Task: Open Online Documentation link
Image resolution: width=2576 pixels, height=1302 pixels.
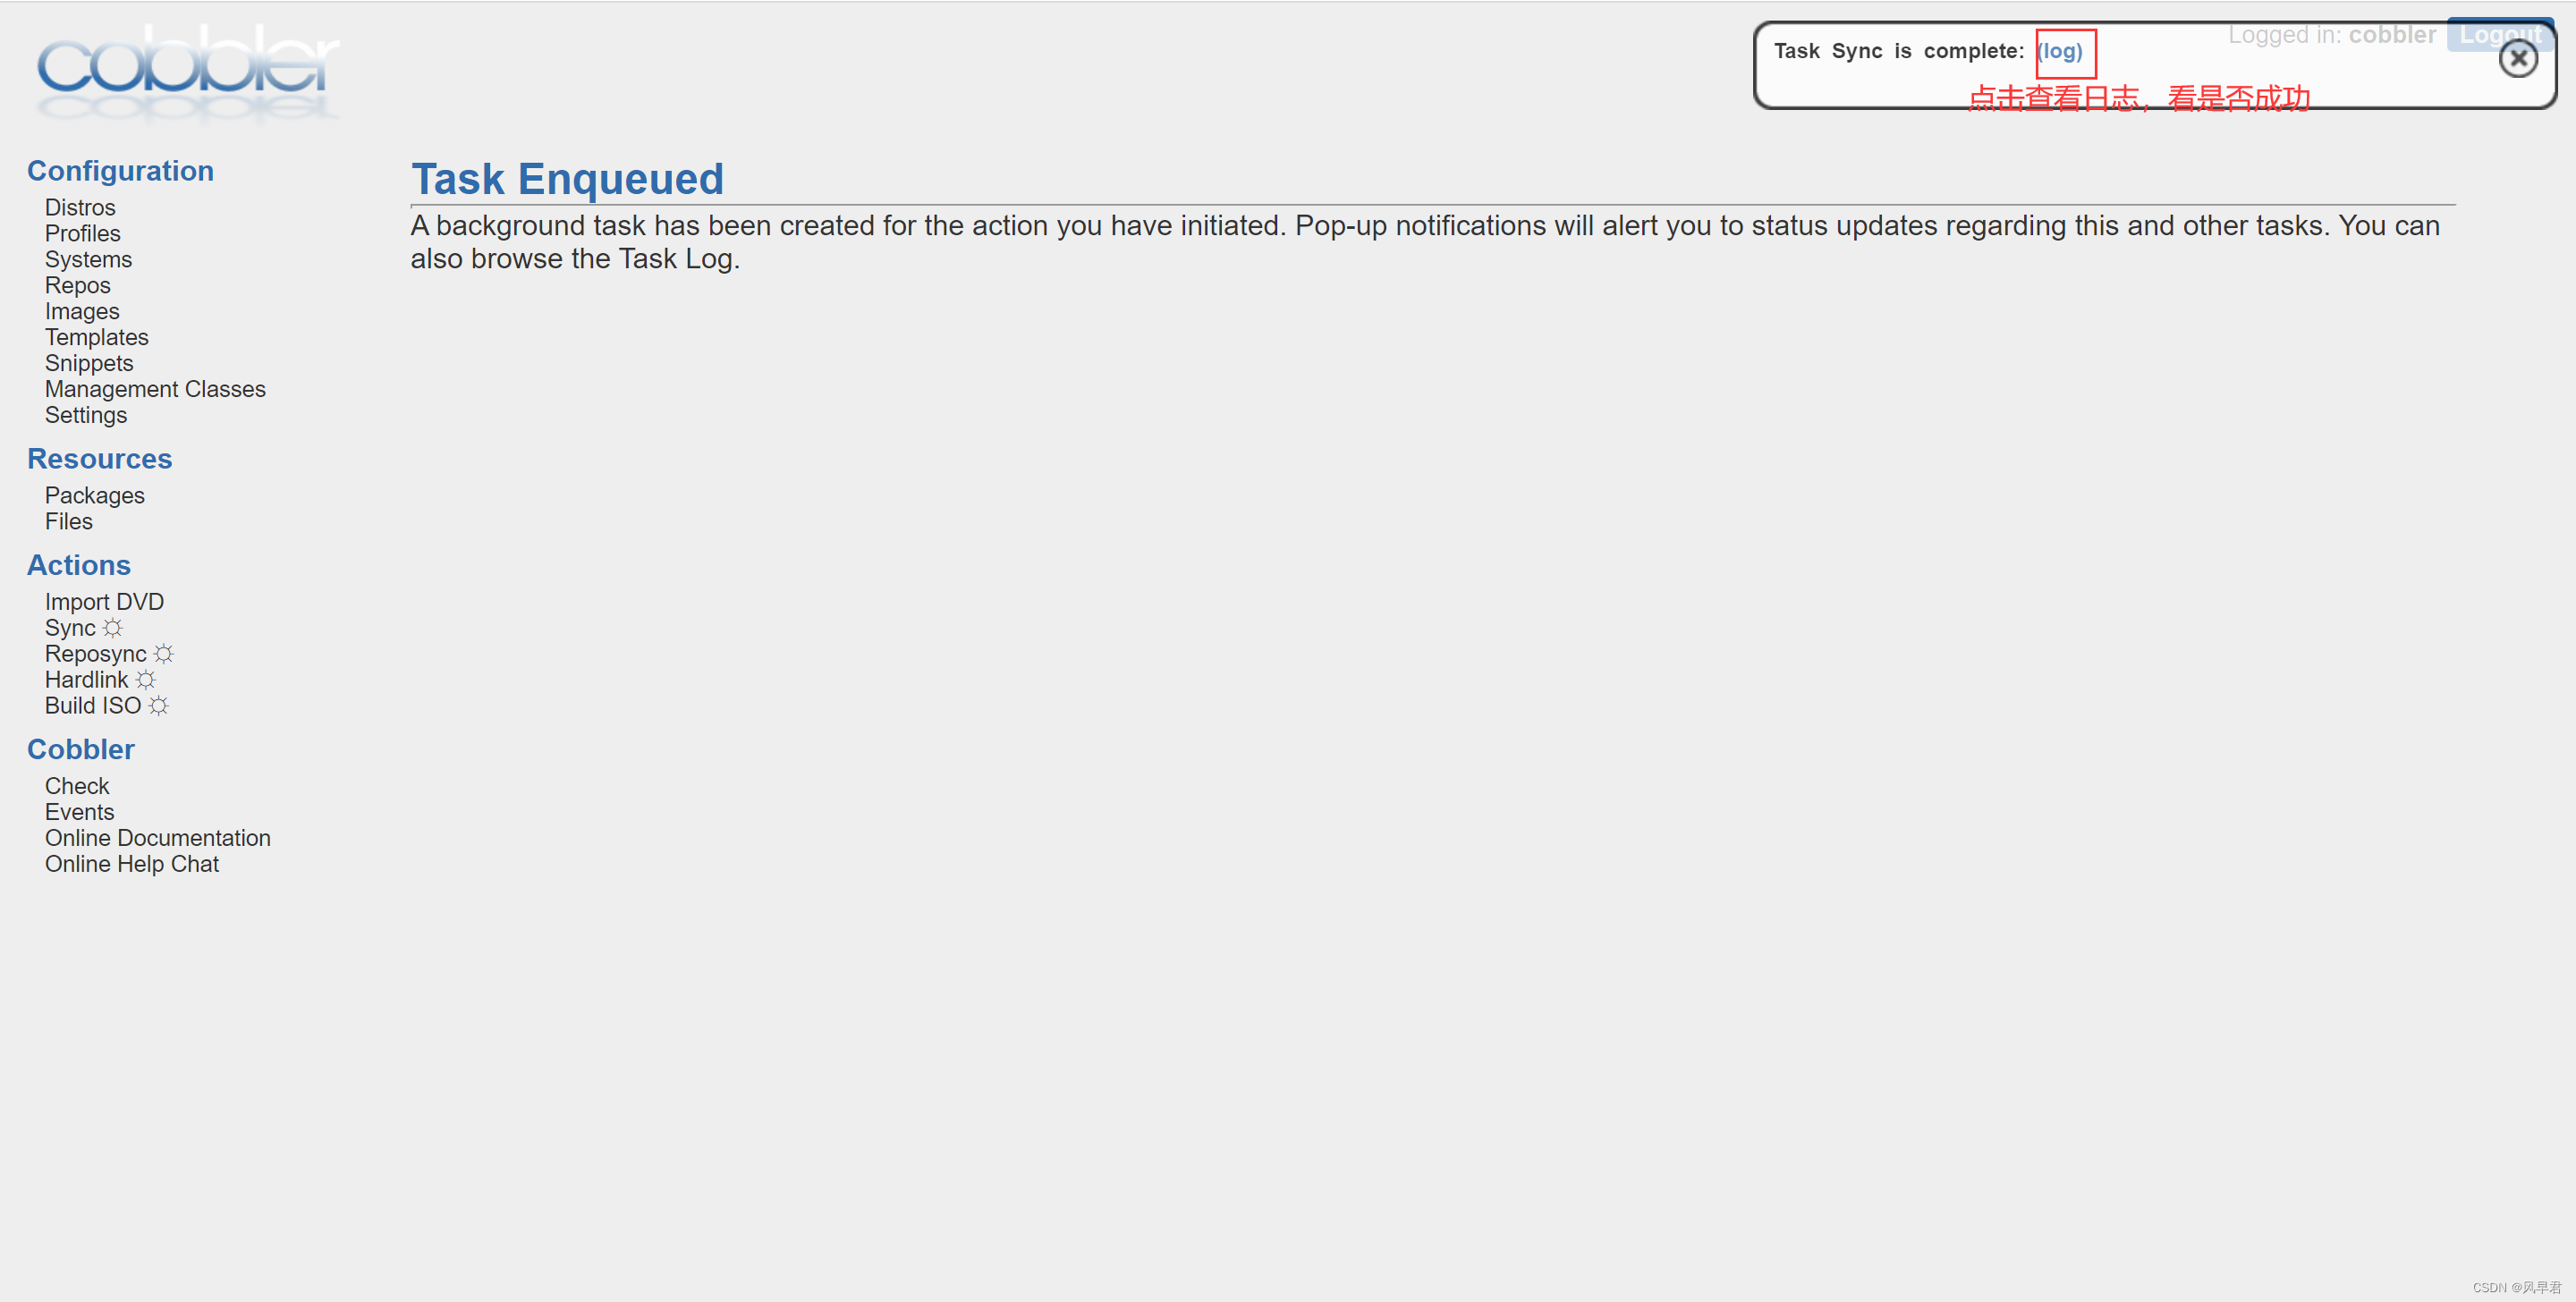Action: pos(157,838)
